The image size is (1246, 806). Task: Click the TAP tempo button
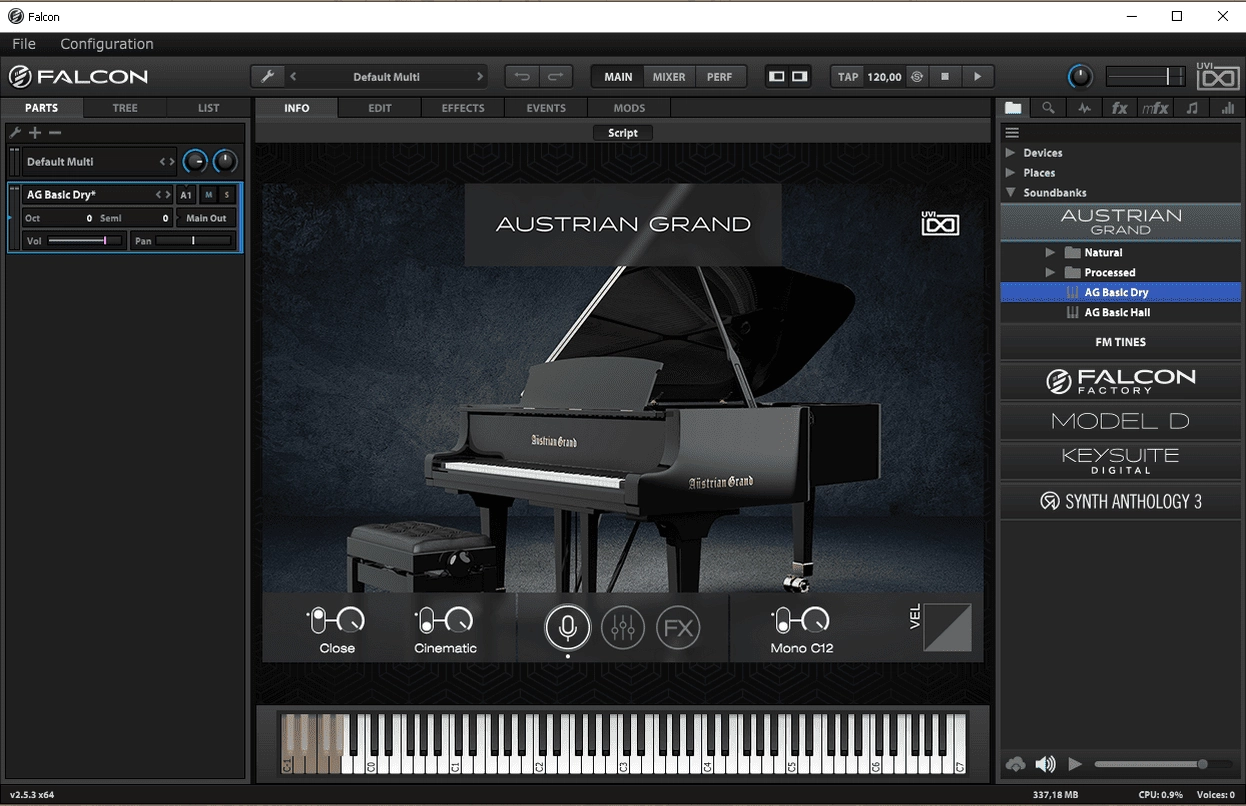point(848,77)
